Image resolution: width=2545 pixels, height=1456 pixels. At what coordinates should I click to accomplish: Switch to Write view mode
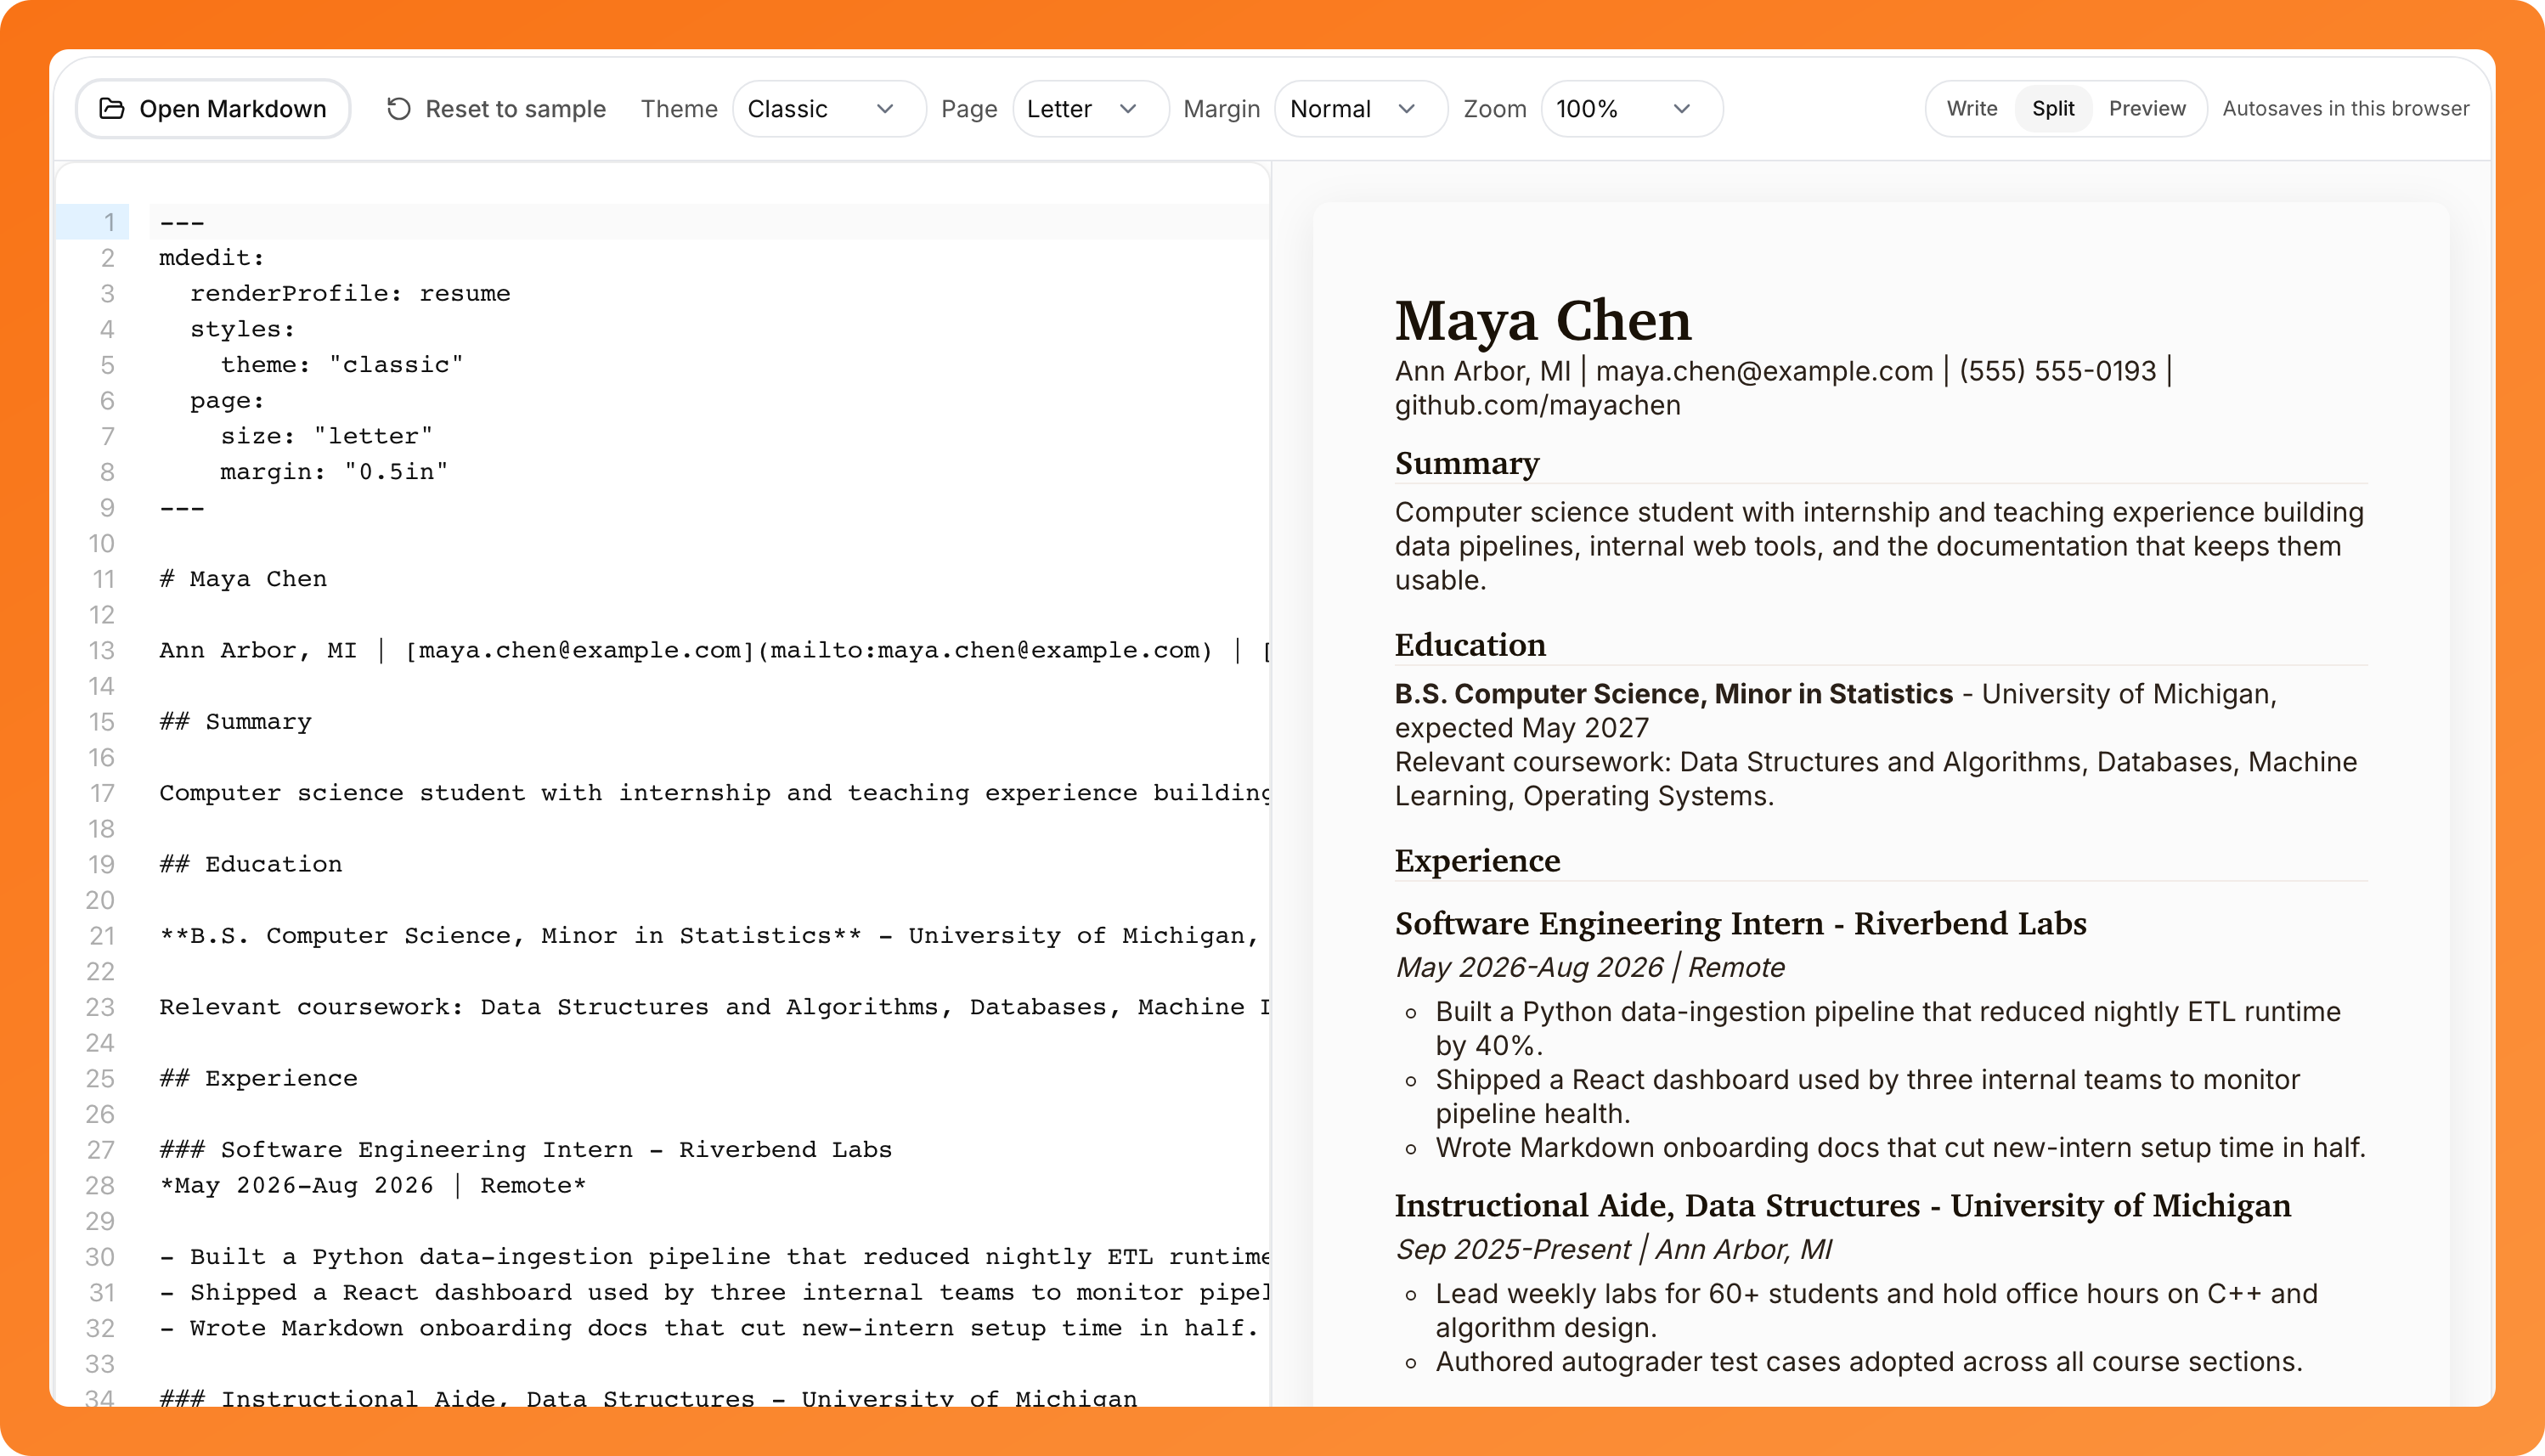1971,108
